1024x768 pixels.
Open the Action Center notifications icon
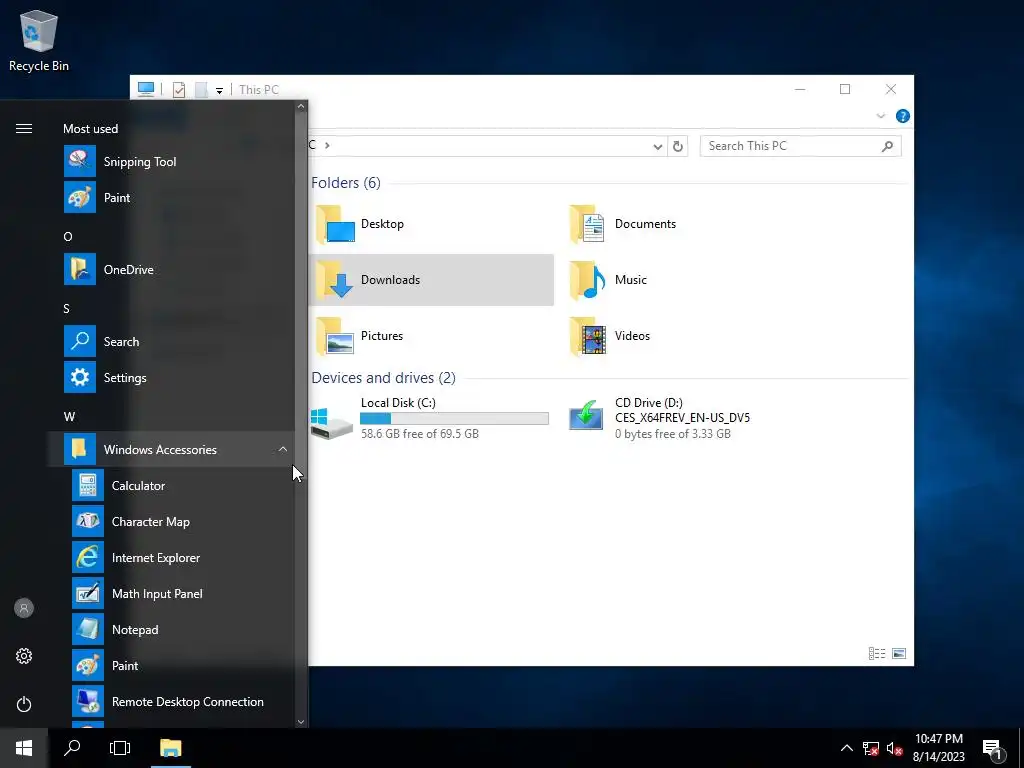[x=992, y=748]
